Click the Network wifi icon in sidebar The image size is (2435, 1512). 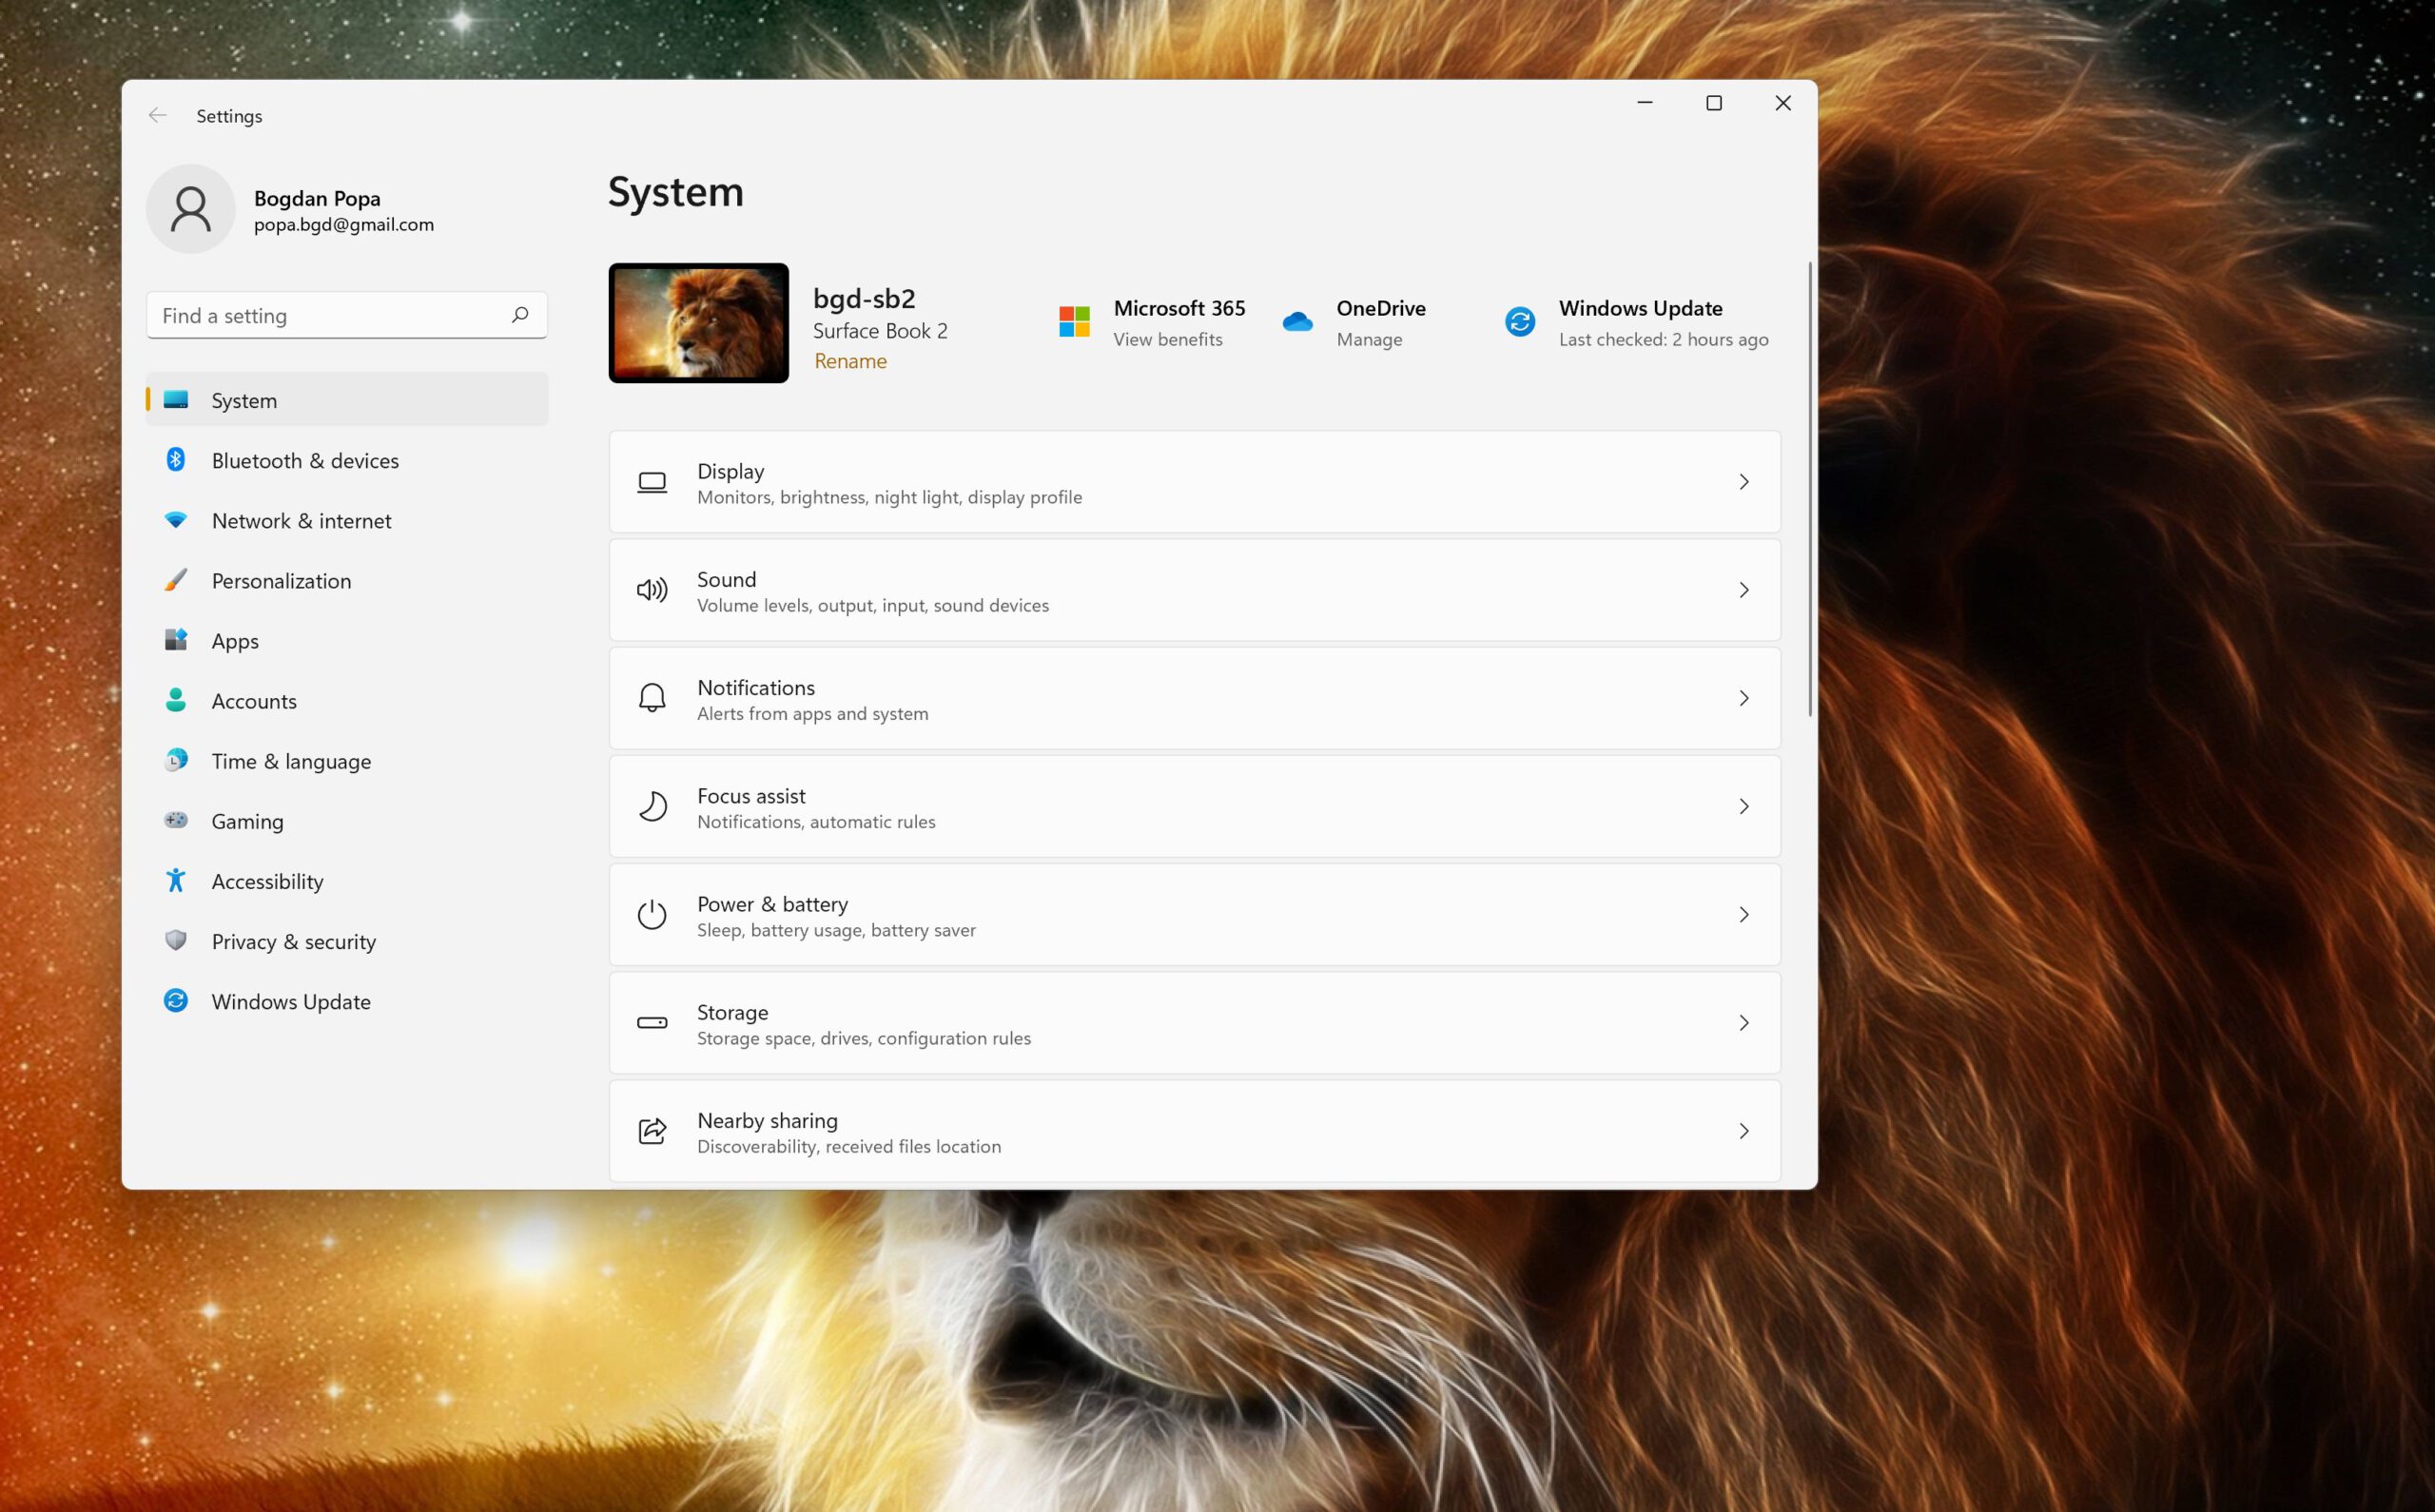tap(176, 520)
